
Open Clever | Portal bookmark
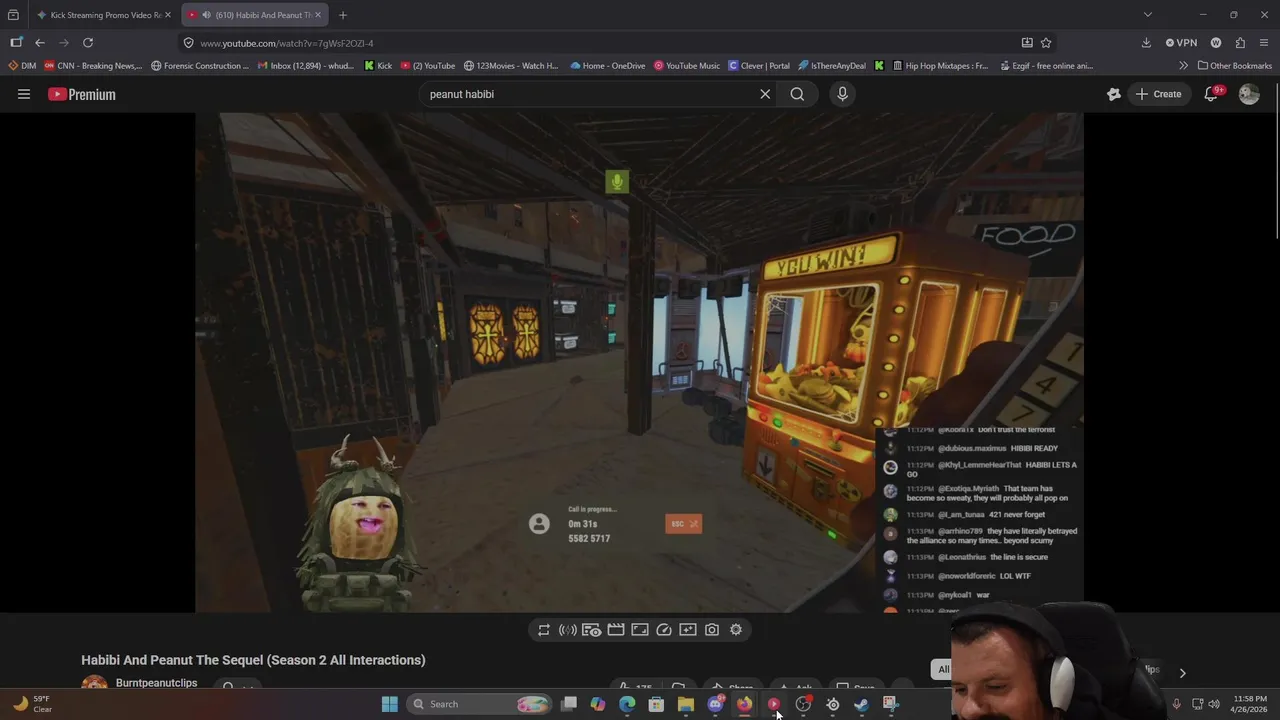pyautogui.click(x=759, y=66)
